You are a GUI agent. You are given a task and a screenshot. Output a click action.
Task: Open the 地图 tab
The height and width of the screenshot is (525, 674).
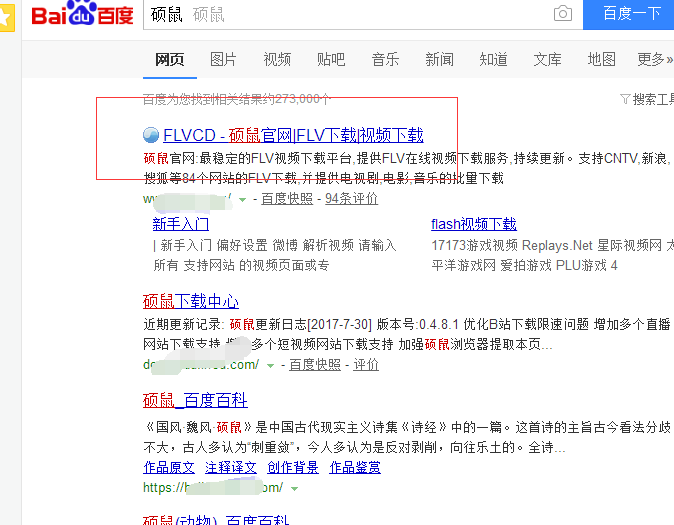click(x=601, y=59)
